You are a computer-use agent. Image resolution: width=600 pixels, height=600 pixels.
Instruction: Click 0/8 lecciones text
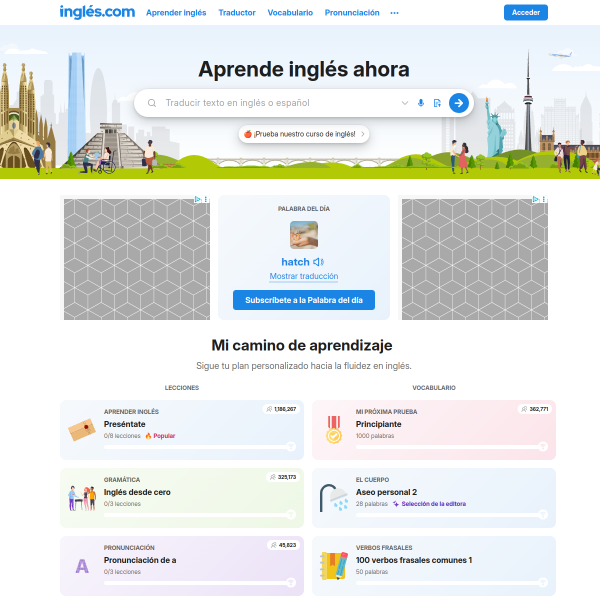coord(122,436)
